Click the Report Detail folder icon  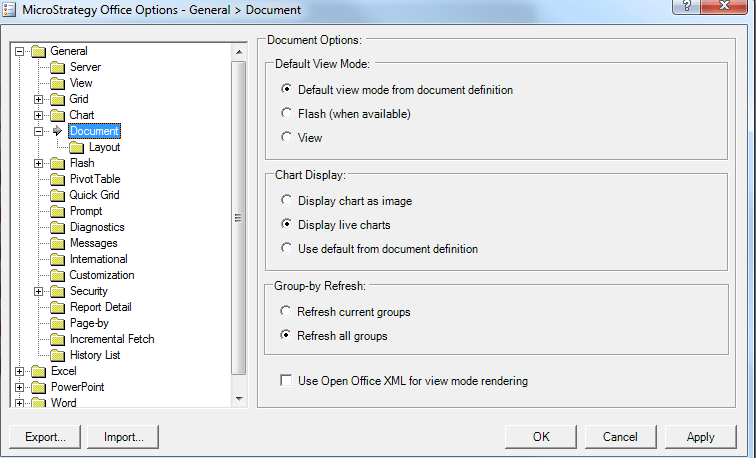pyautogui.click(x=57, y=307)
